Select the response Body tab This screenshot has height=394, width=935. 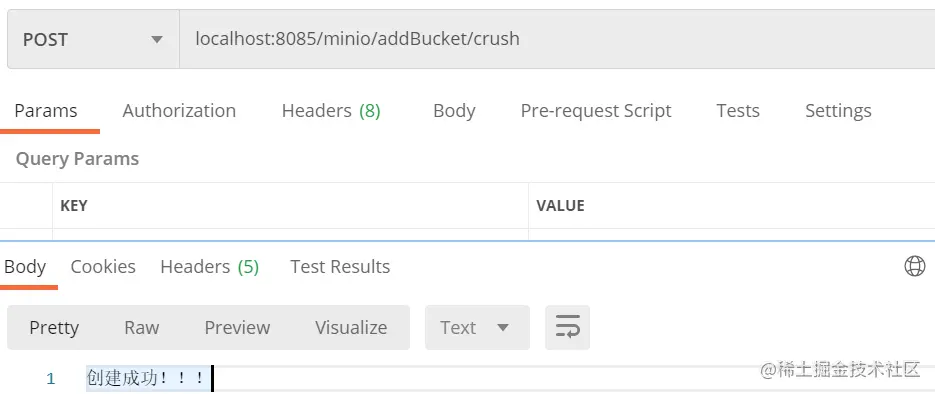25,267
